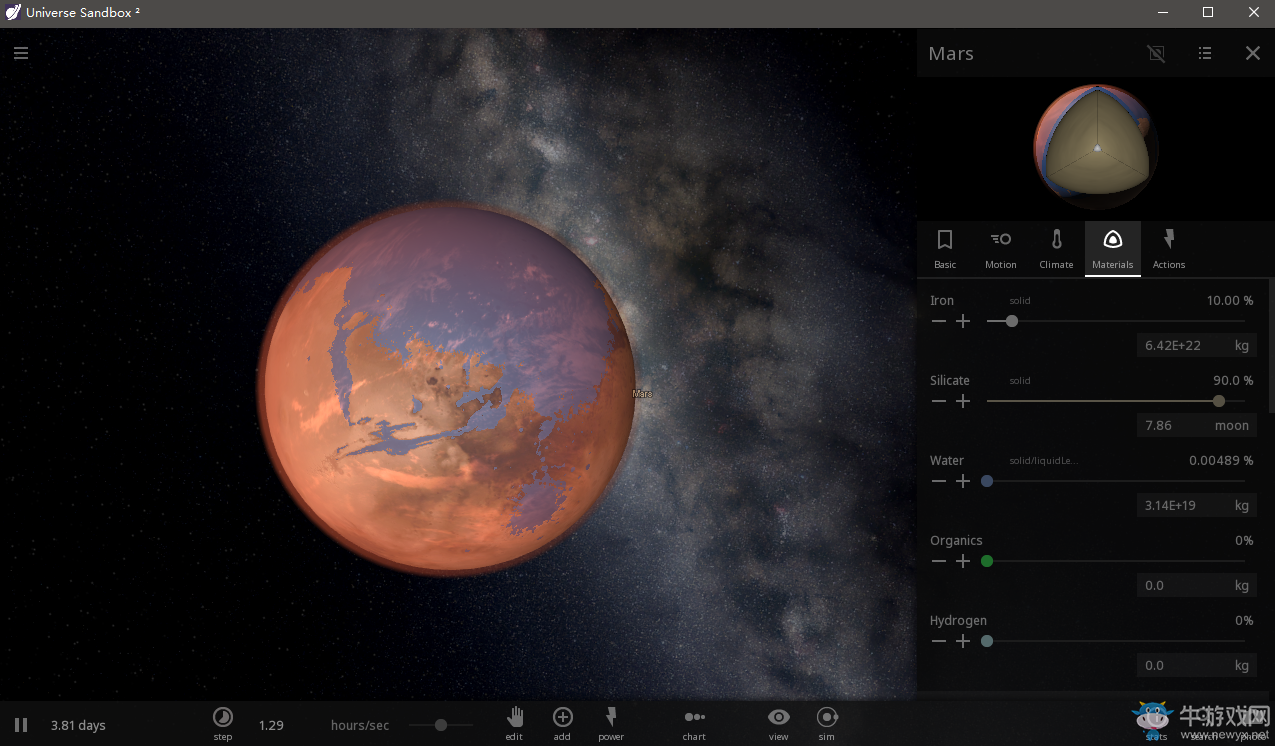Screen dimensions: 1275x746
Task: Increase Organics with plus button
Action: [963, 561]
